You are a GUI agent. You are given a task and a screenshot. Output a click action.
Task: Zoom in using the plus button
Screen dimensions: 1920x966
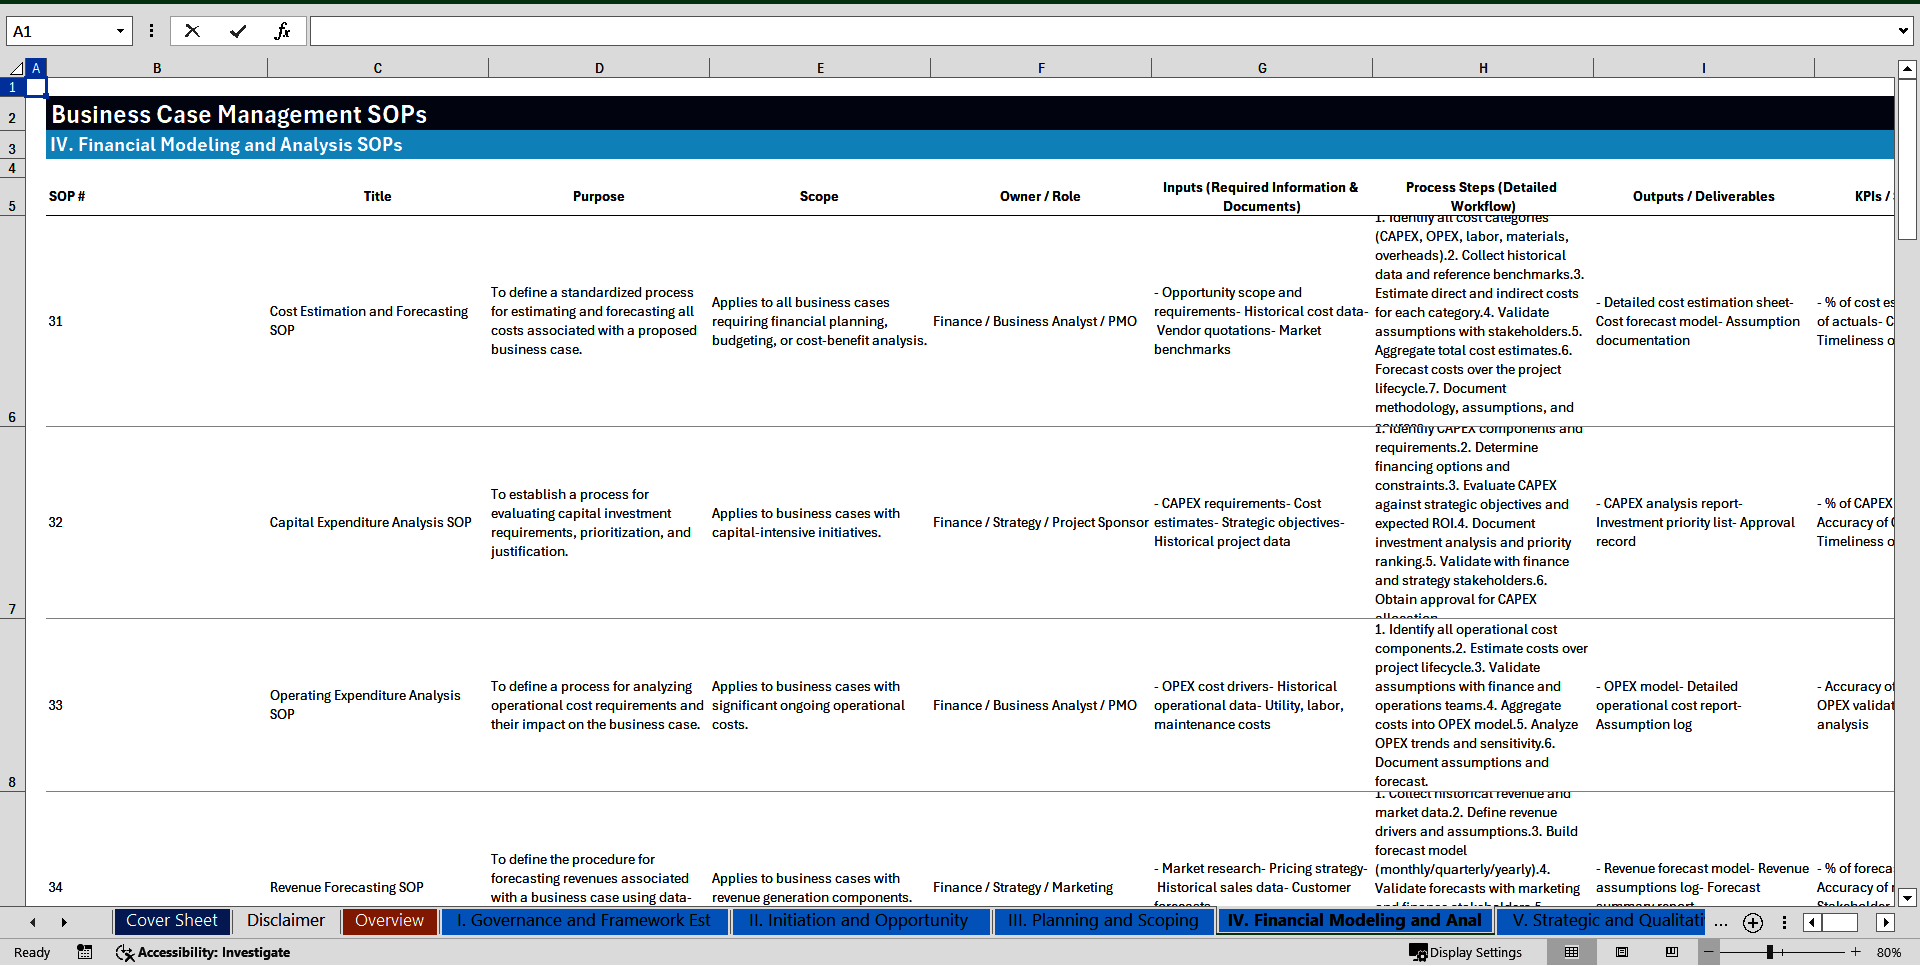(1856, 952)
